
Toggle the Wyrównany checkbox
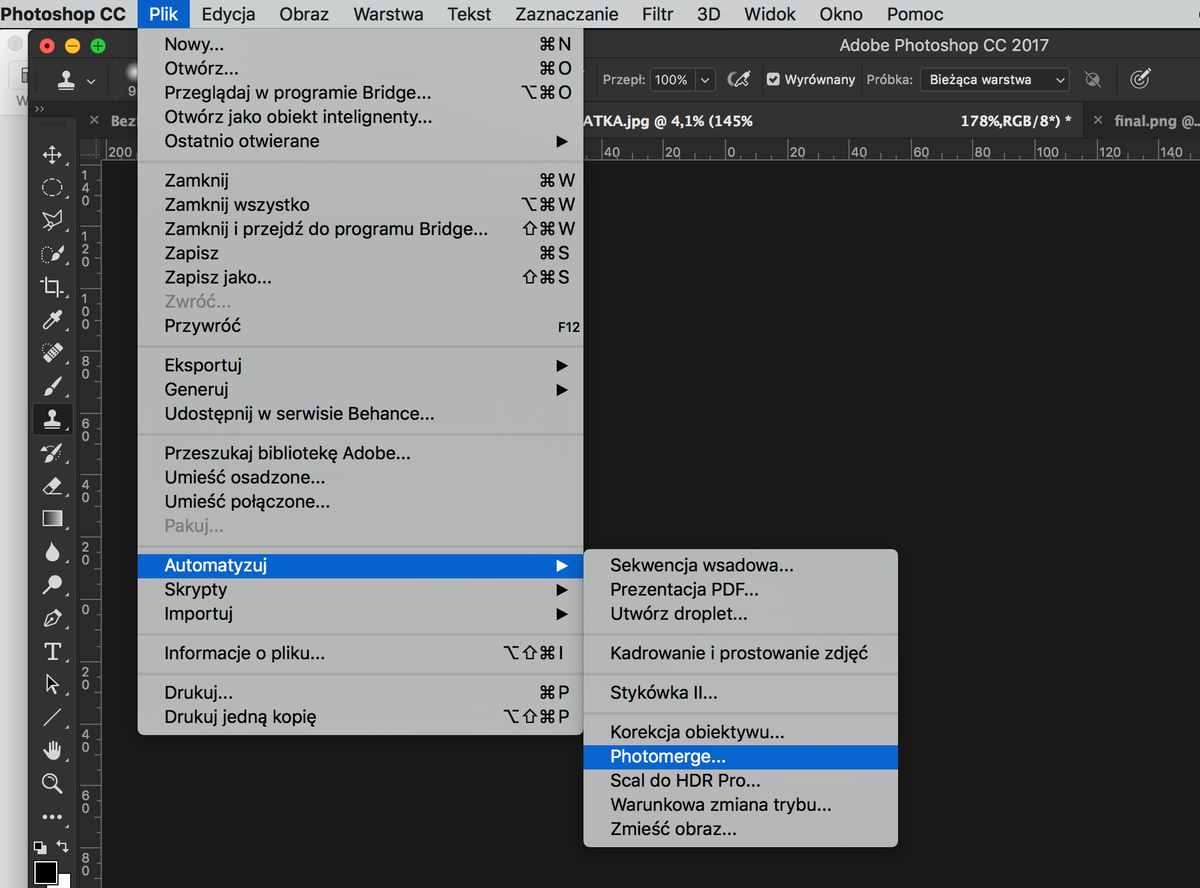click(x=773, y=79)
